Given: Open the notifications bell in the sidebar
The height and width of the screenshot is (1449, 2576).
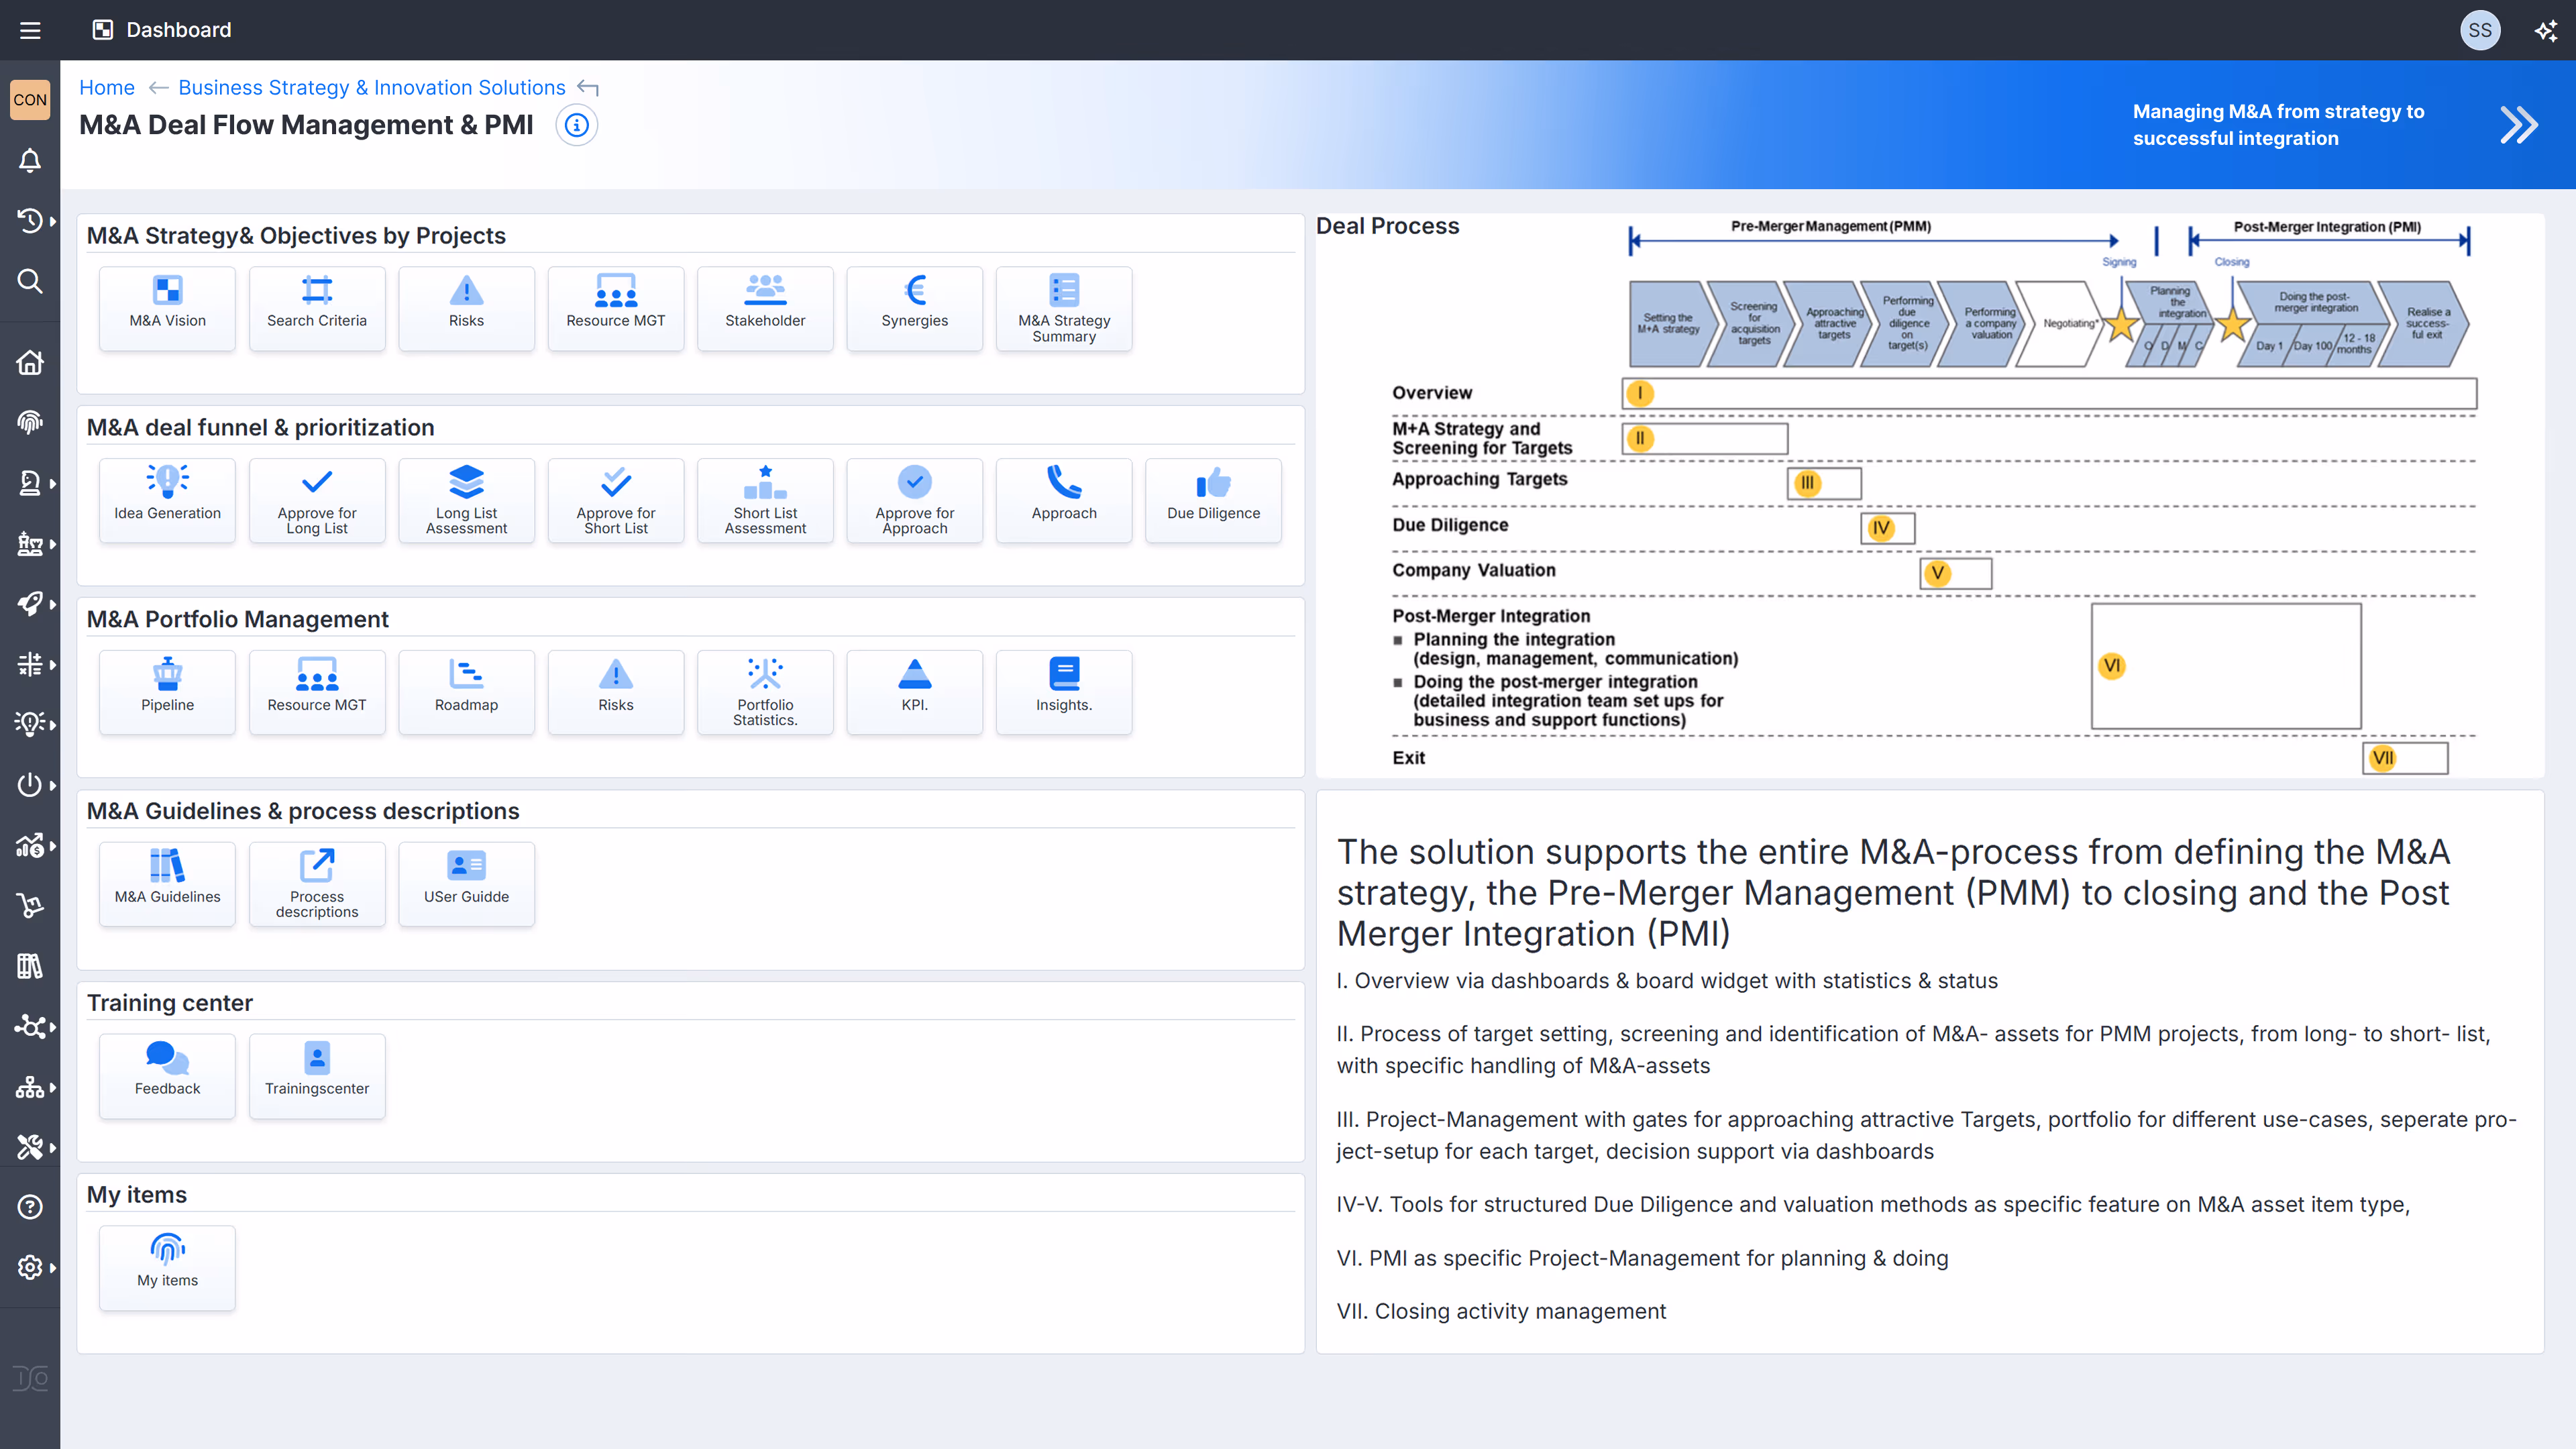Looking at the screenshot, I should [x=30, y=161].
